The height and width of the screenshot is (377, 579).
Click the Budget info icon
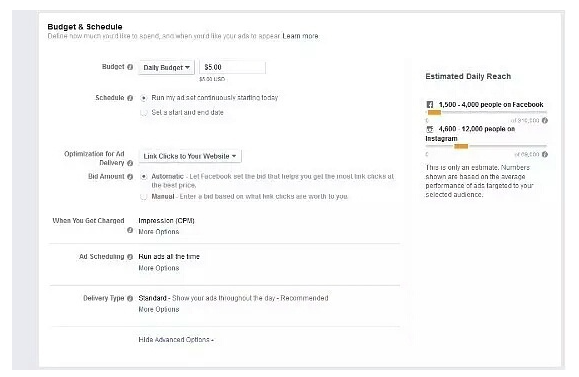(x=130, y=67)
